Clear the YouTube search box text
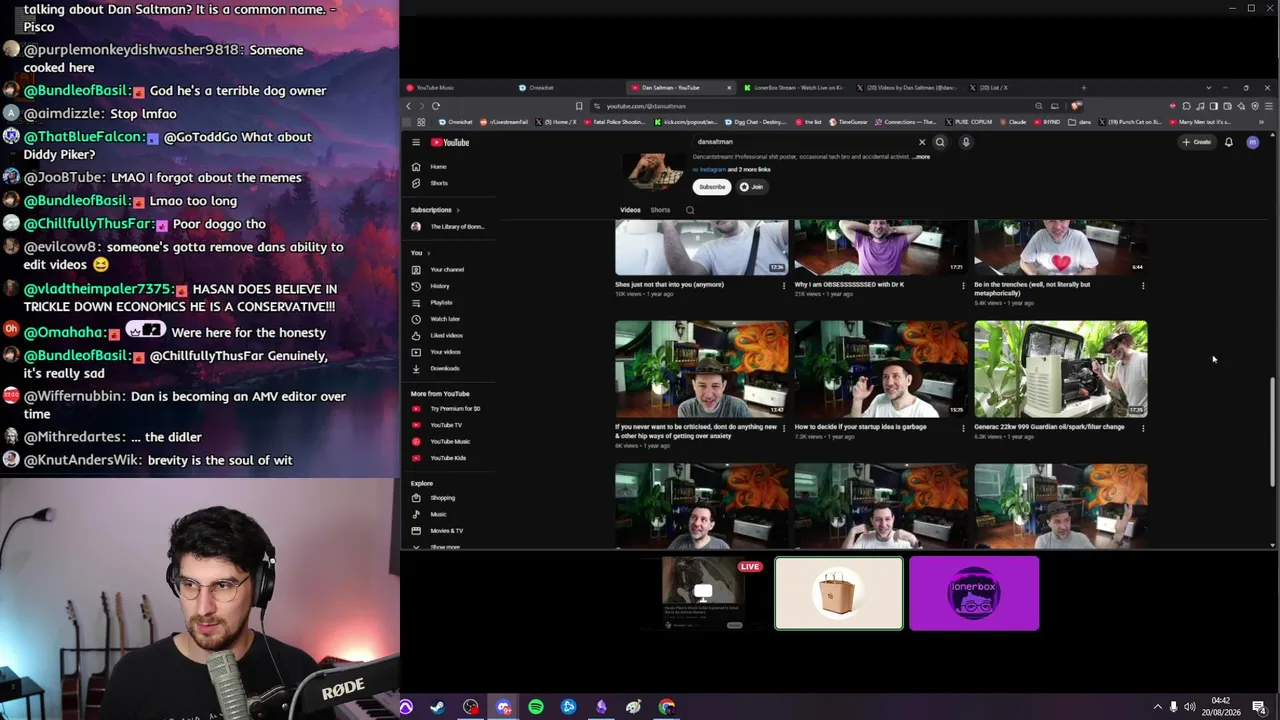 click(922, 142)
